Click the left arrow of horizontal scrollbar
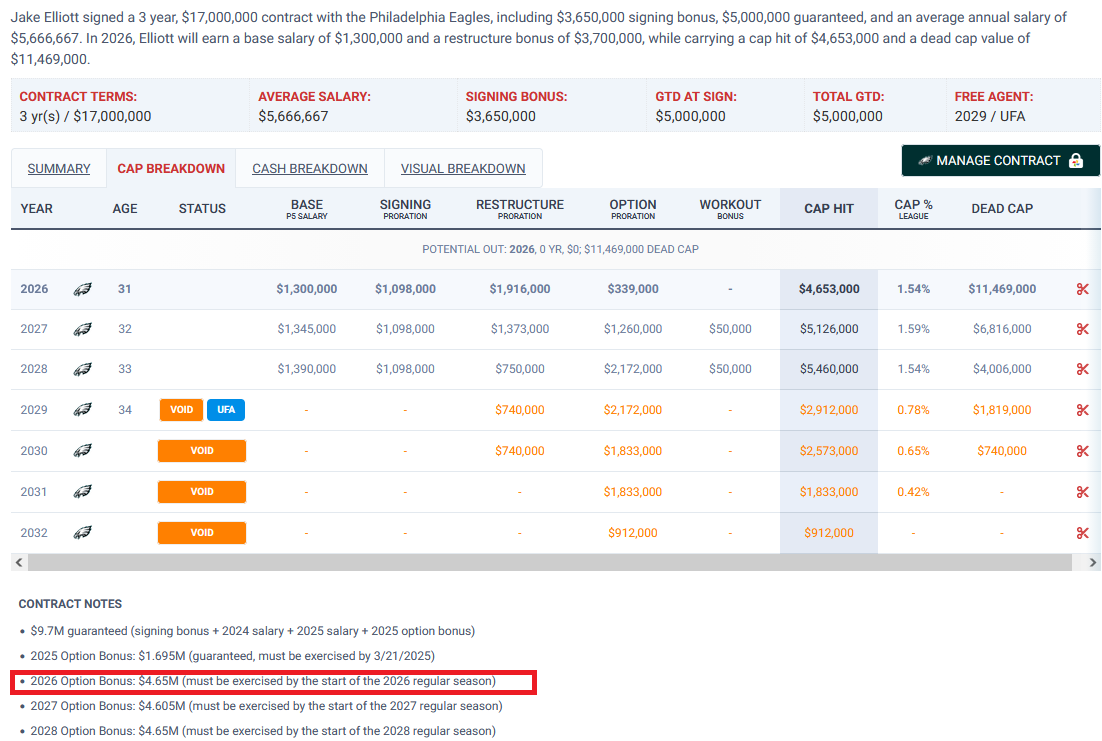The image size is (1102, 741). pos(19,562)
